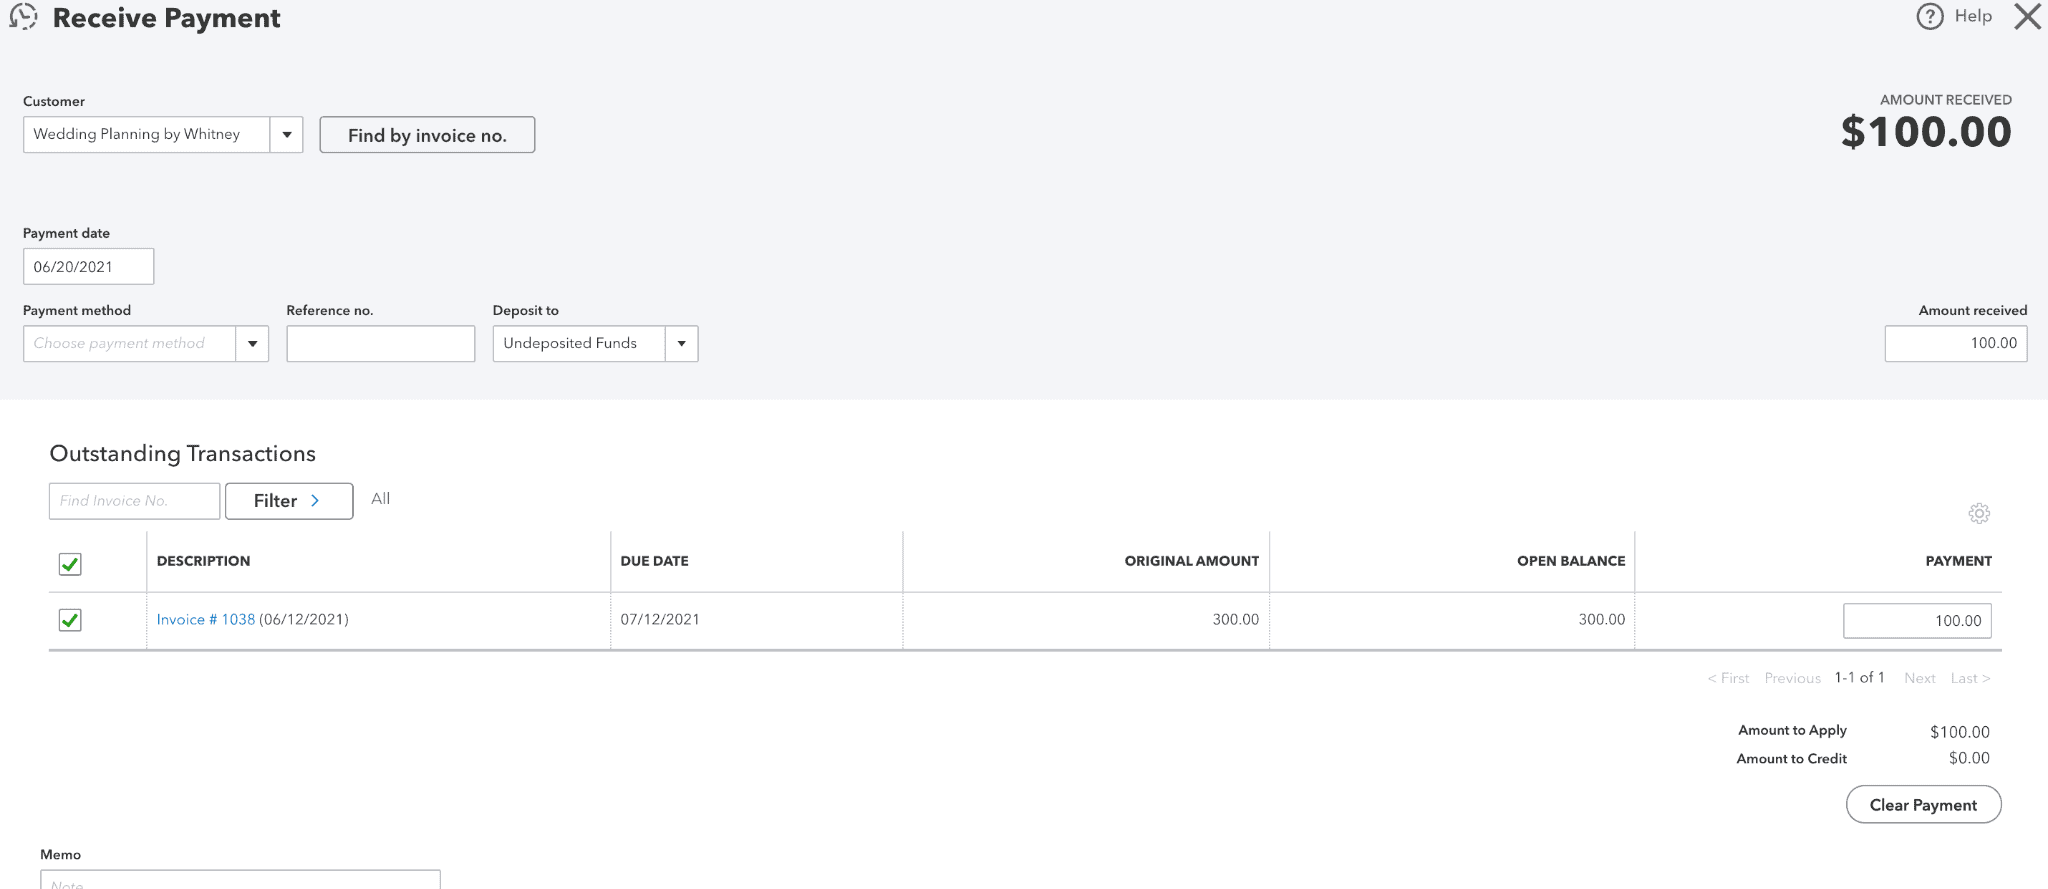
Task: Toggle the select-all transactions checkbox
Action: [x=70, y=564]
